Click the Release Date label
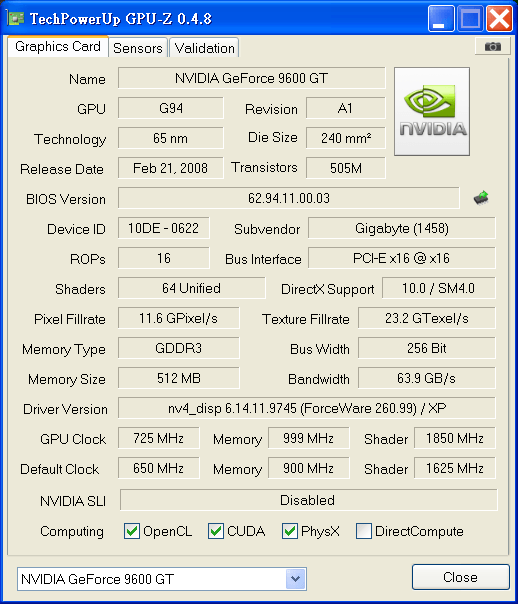This screenshot has width=518, height=604. (62, 169)
